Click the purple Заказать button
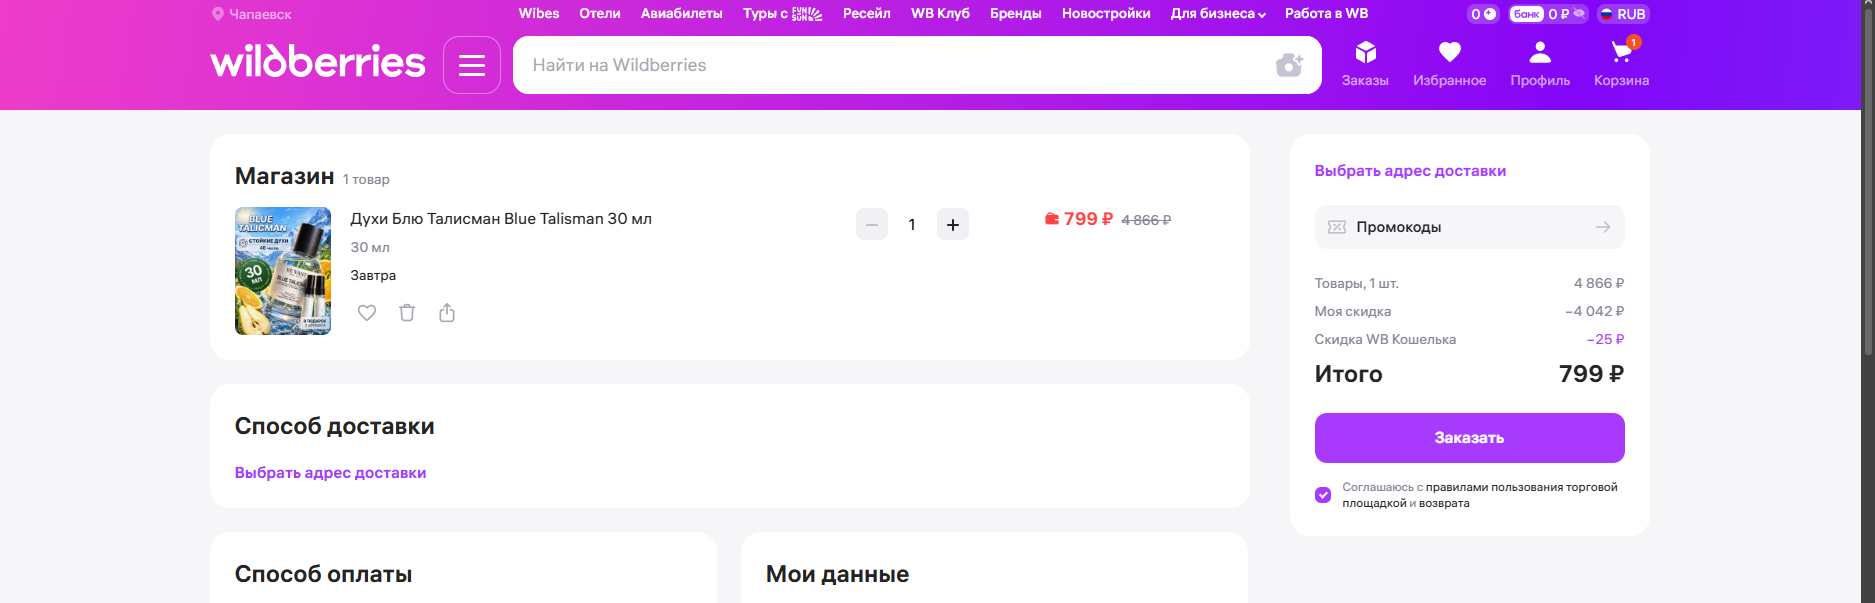This screenshot has height=603, width=1875. (x=1469, y=438)
